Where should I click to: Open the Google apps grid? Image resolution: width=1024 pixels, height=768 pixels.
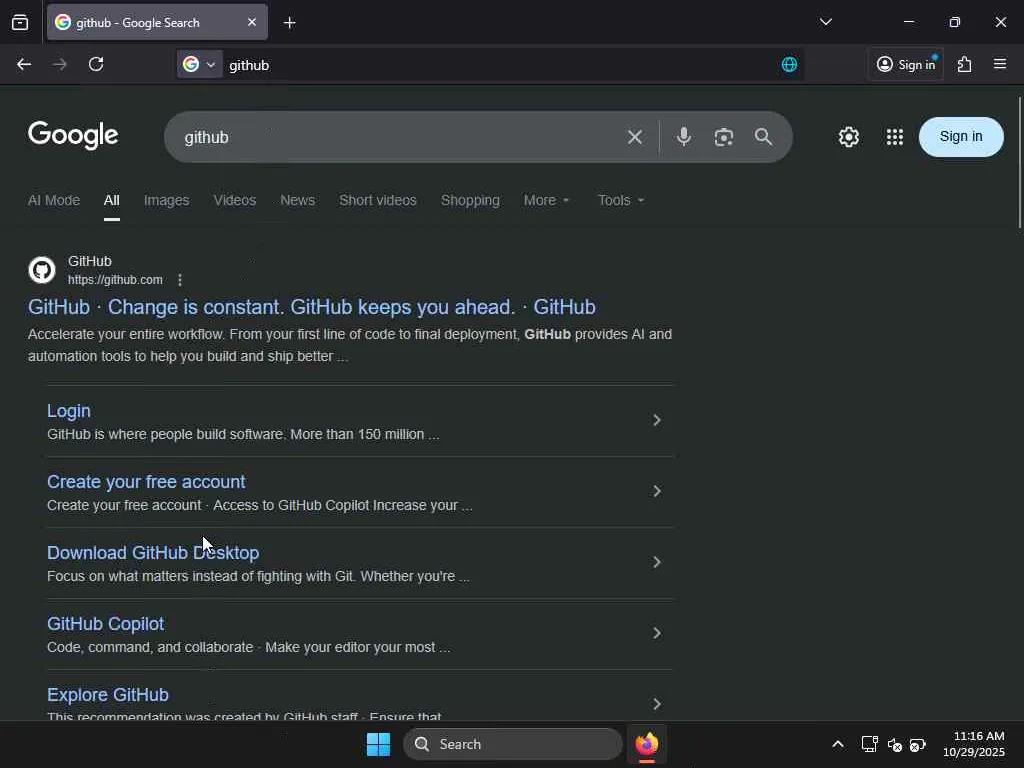[x=895, y=137]
